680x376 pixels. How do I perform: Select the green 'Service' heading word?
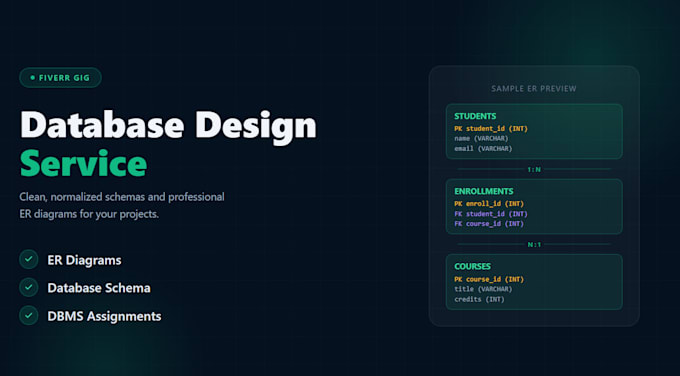(x=83, y=163)
